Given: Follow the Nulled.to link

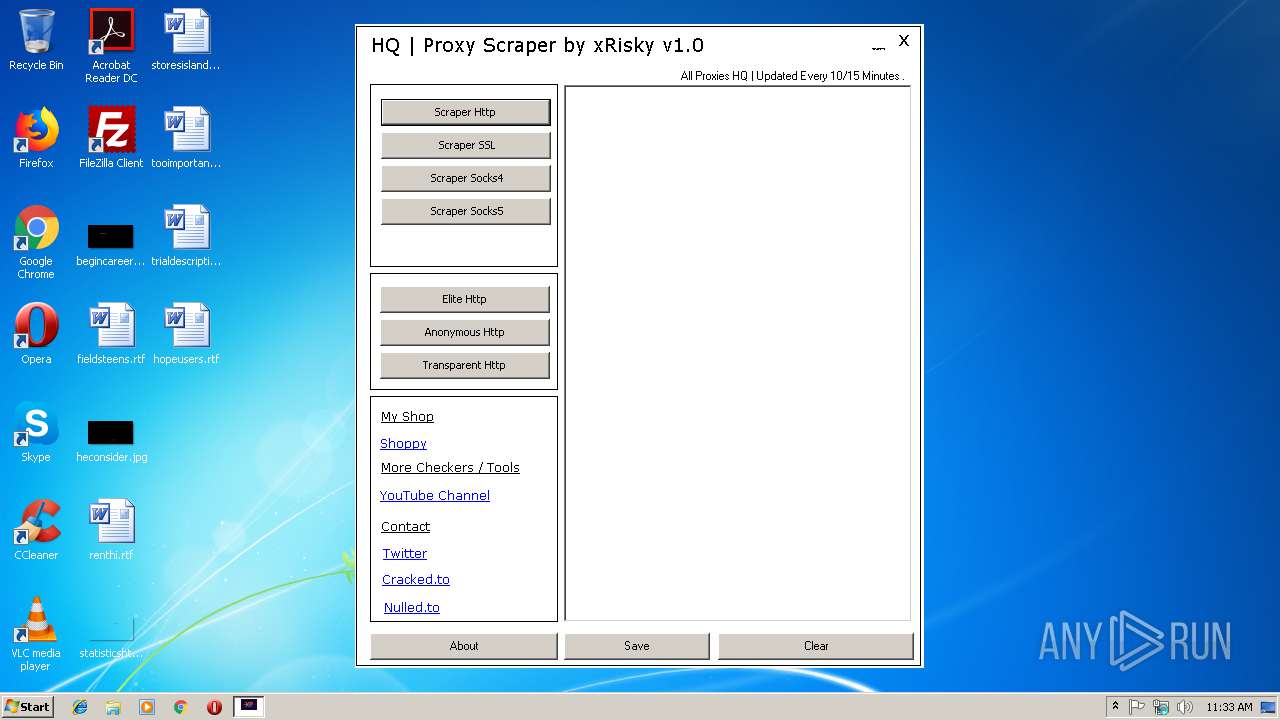Looking at the screenshot, I should point(412,607).
